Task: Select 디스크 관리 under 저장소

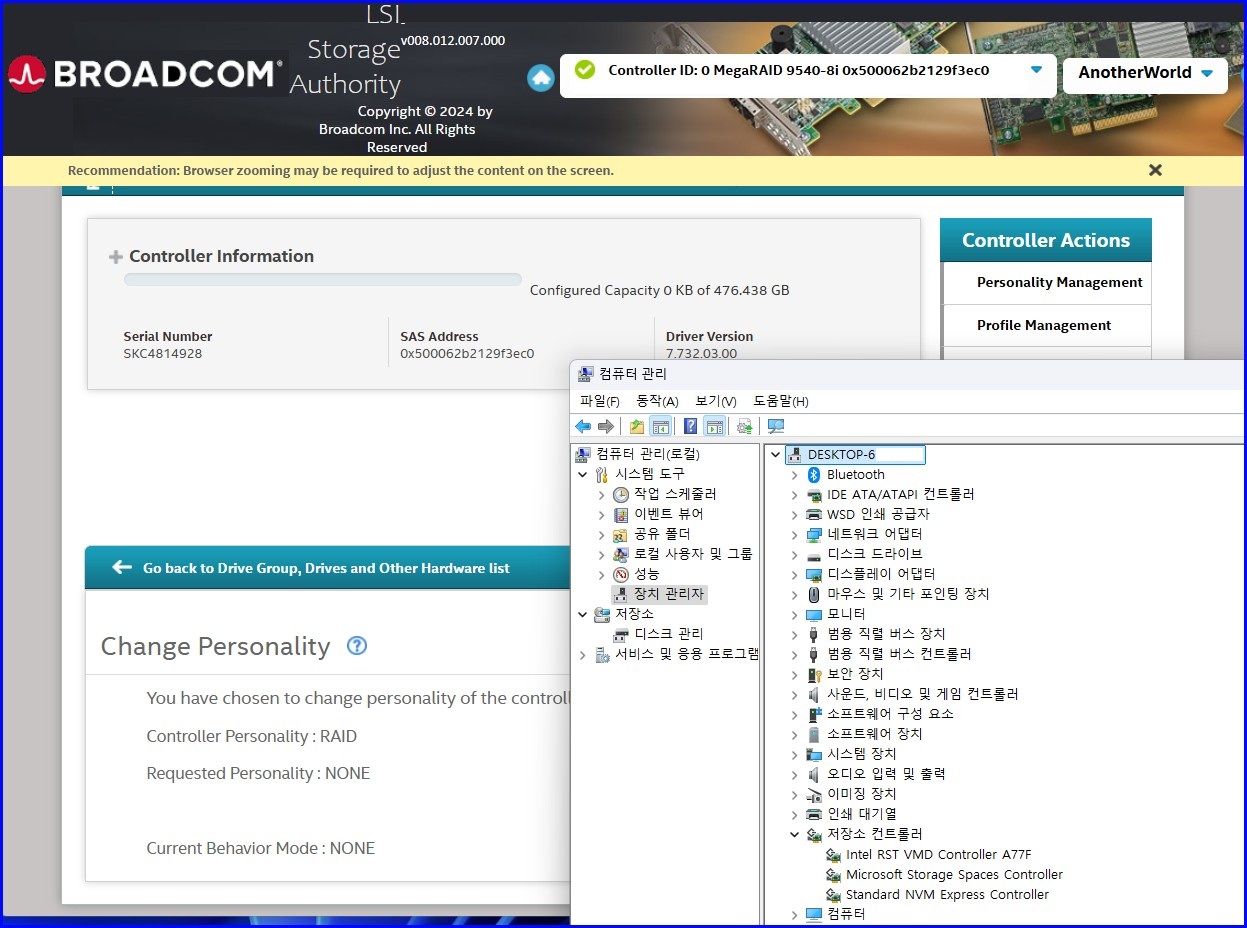Action: tap(669, 634)
